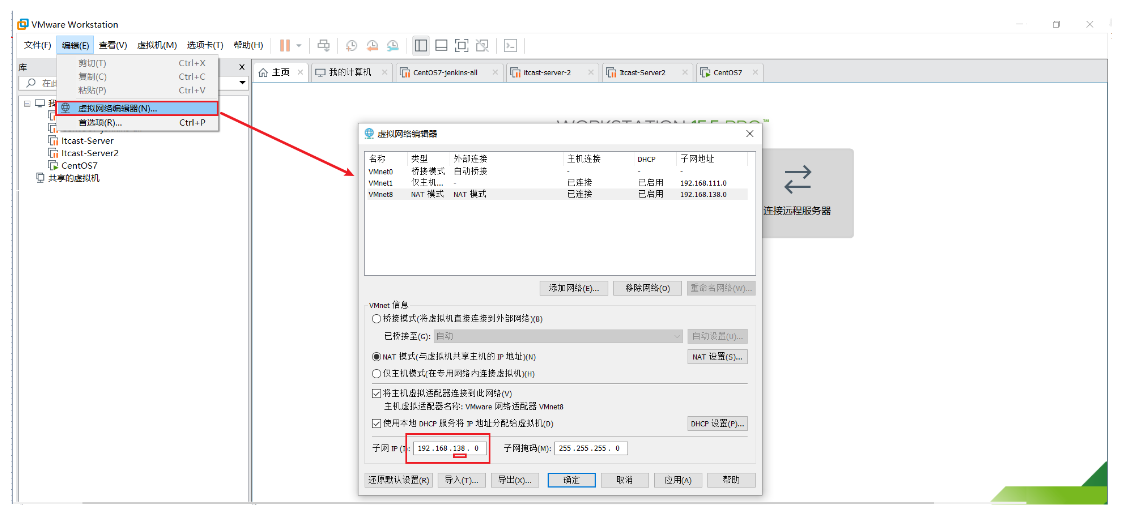Viewport: 1124px width, 519px height.
Task: Select NAT 模式 radio button
Action: click(x=377, y=356)
